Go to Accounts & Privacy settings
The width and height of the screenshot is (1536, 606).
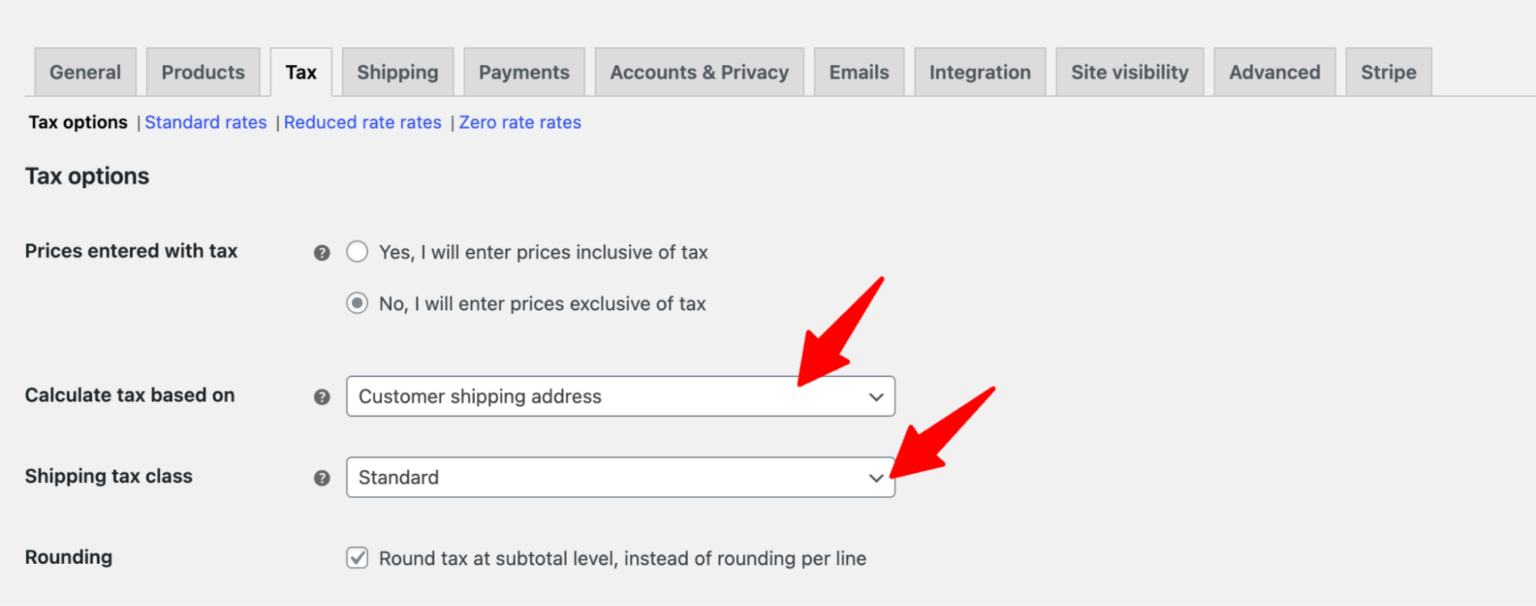pyautogui.click(x=699, y=71)
